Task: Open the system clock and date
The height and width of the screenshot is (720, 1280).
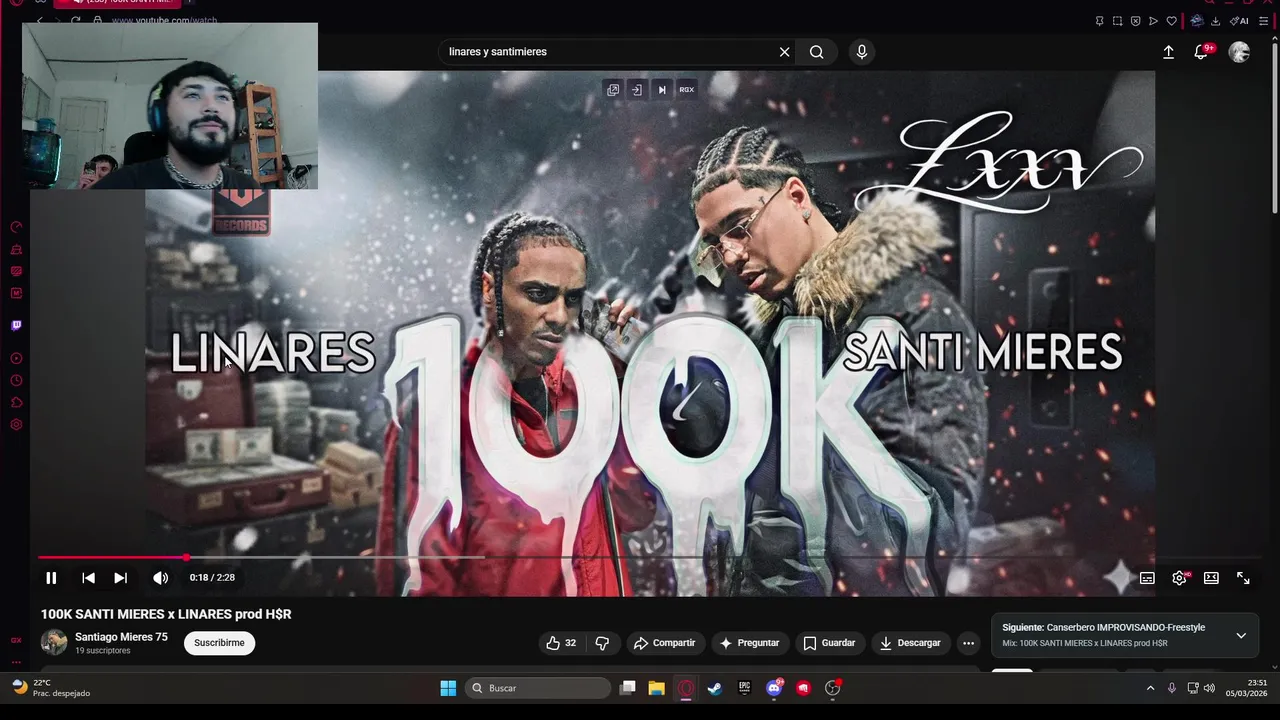Action: coord(1247,688)
